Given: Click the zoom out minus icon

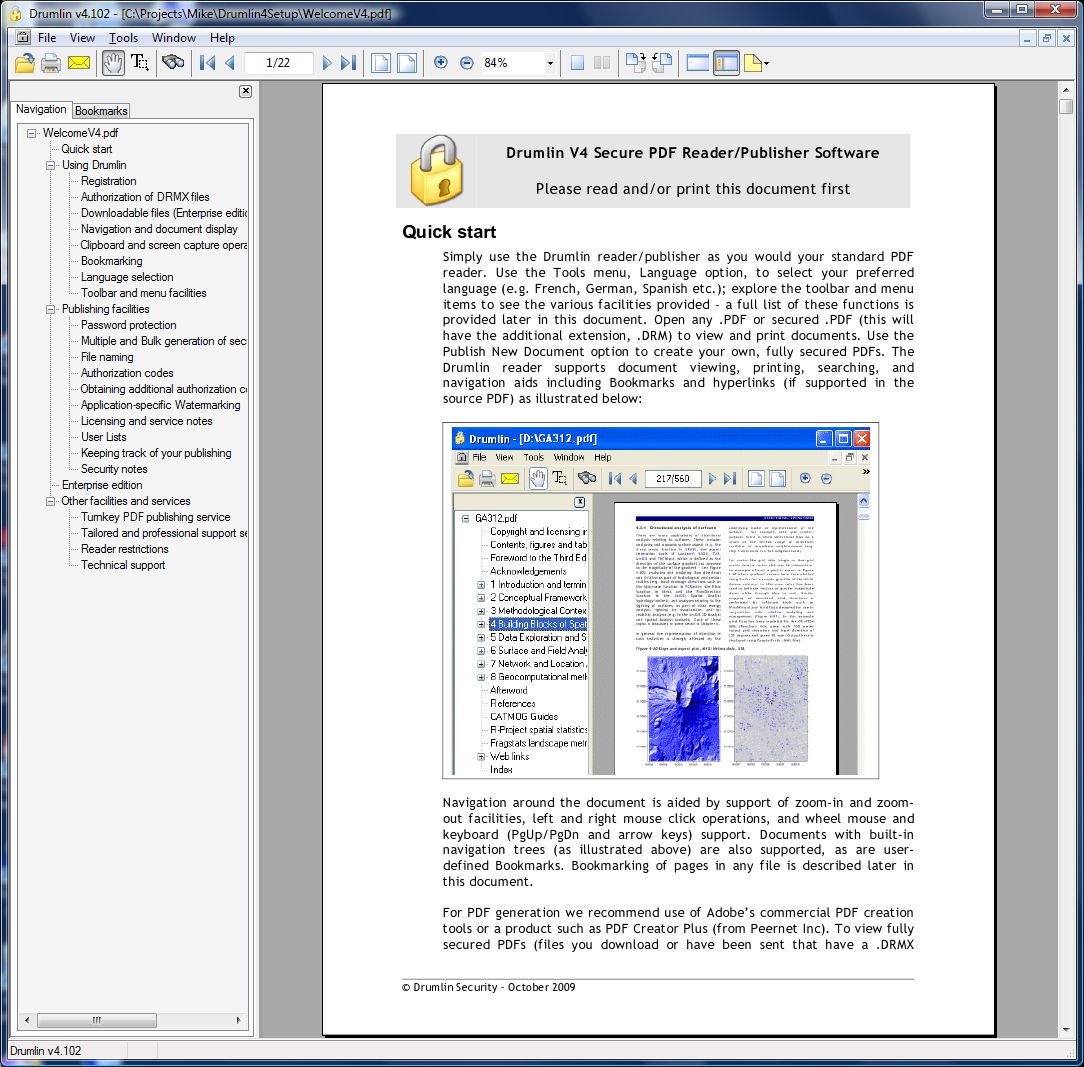Looking at the screenshot, I should coord(467,62).
